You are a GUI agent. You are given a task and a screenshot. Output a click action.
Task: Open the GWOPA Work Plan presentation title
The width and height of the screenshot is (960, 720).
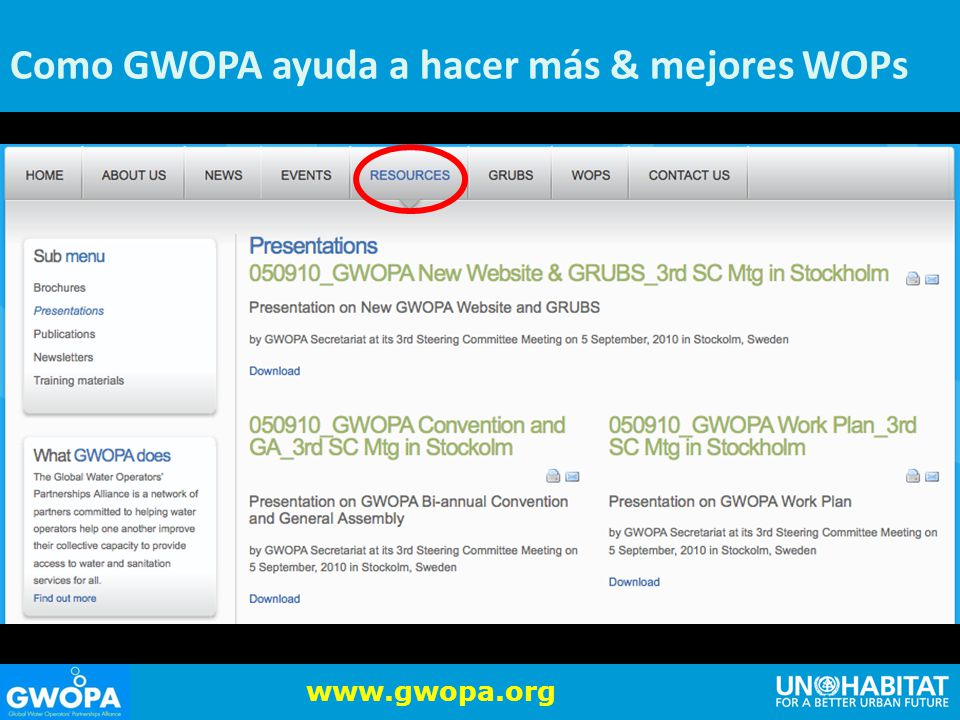pyautogui.click(x=762, y=436)
